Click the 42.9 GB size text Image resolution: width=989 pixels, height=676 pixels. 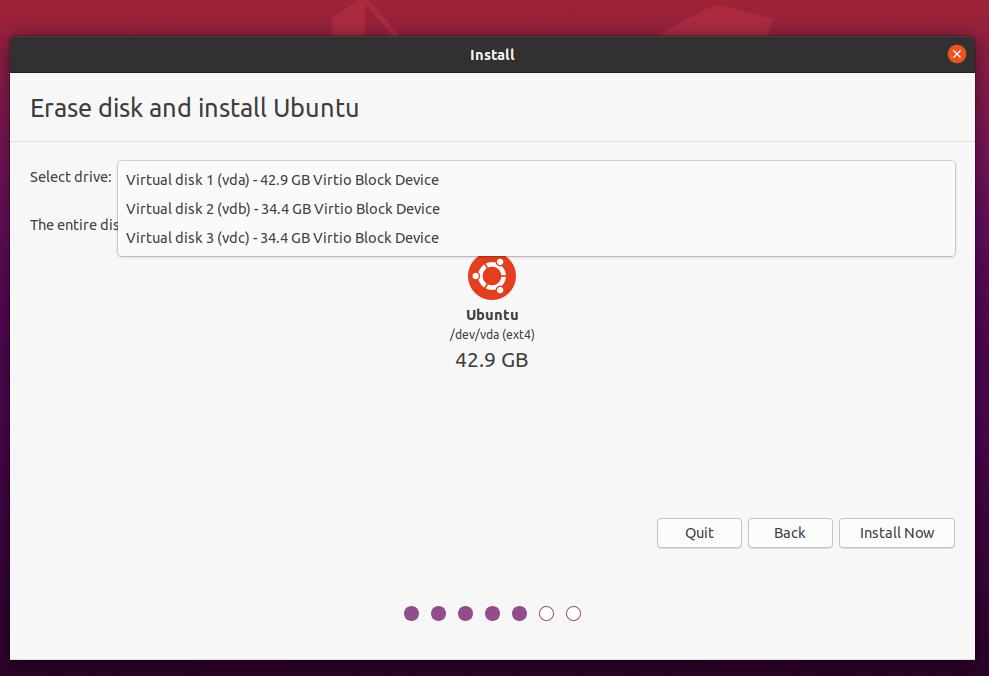coord(492,360)
